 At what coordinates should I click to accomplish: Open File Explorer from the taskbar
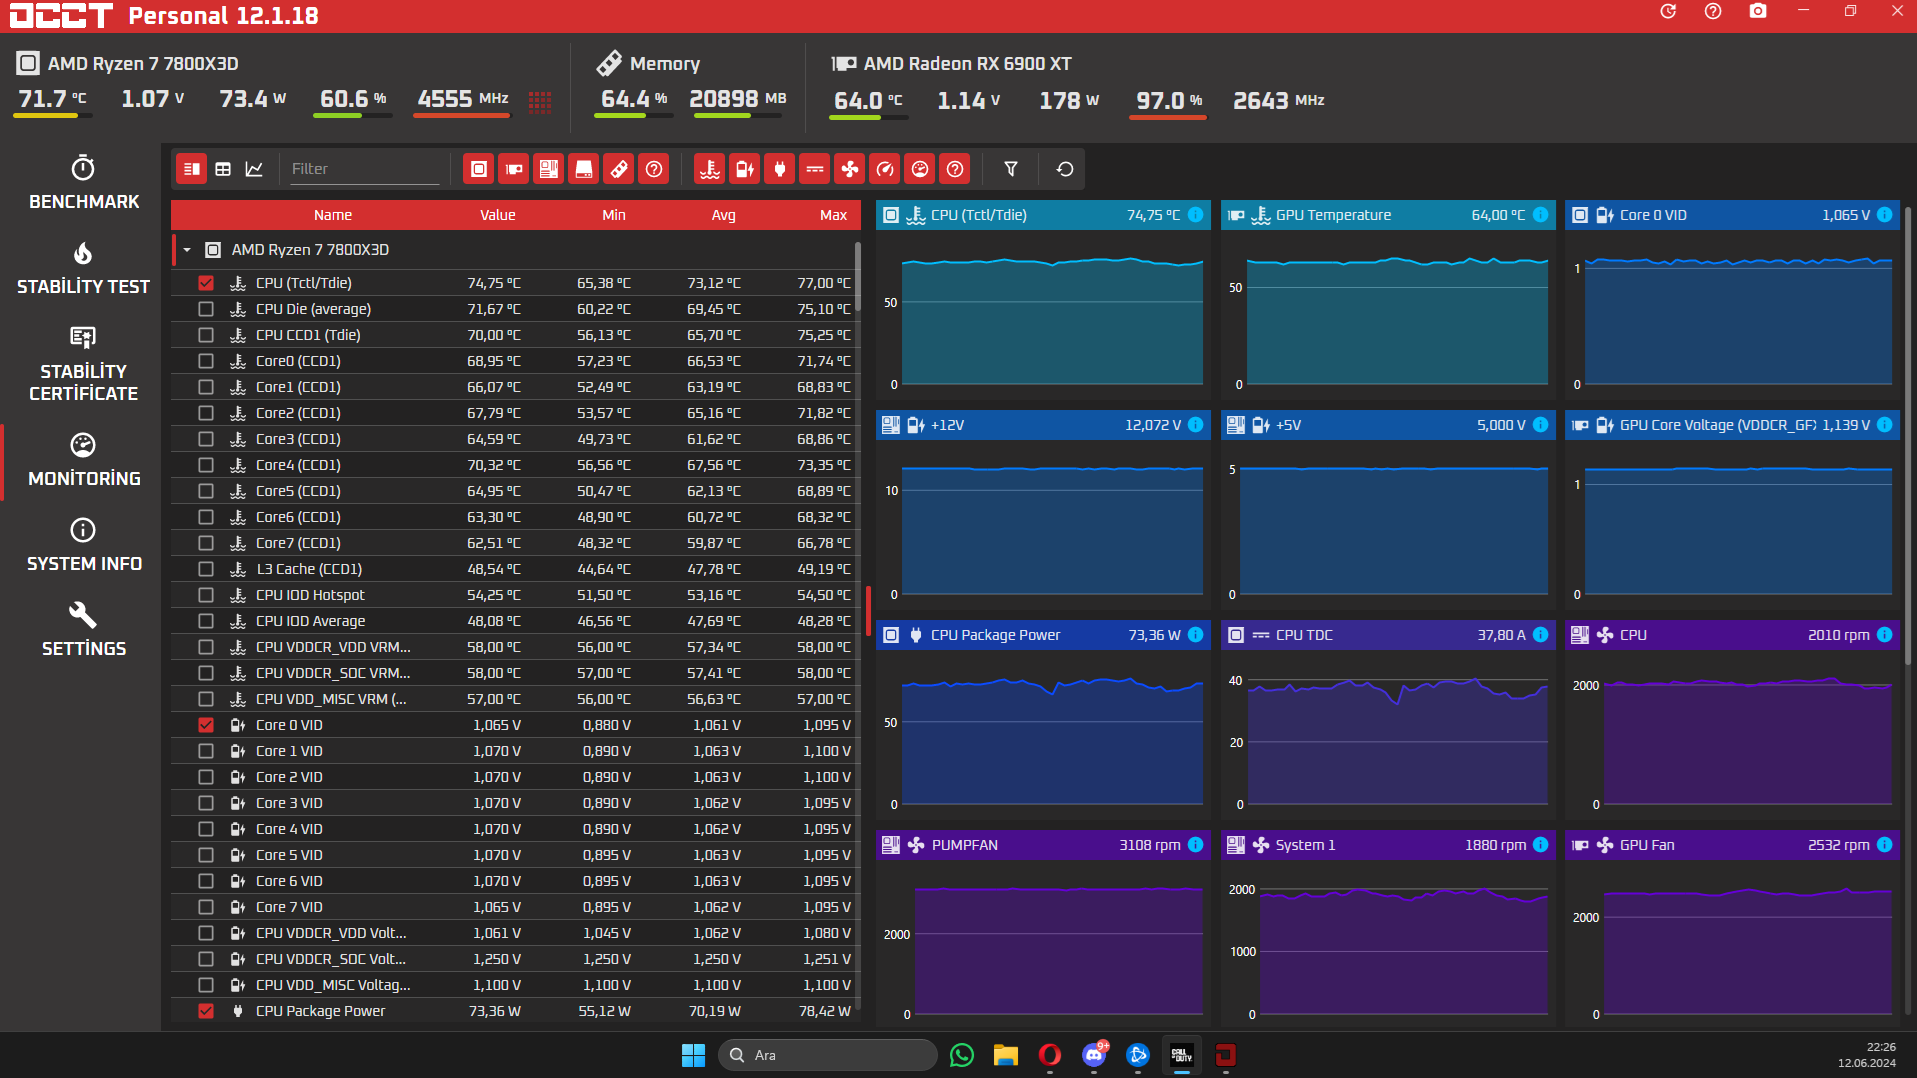[1006, 1055]
